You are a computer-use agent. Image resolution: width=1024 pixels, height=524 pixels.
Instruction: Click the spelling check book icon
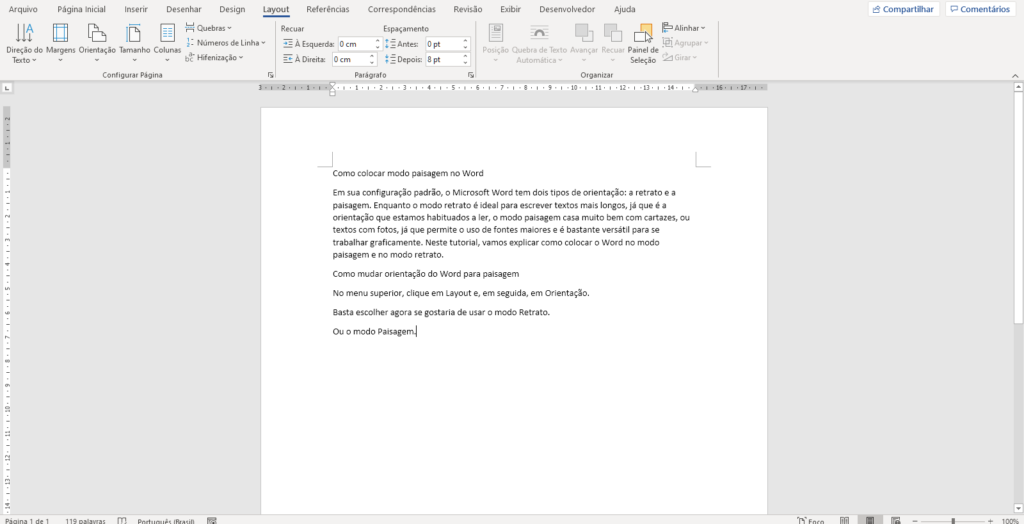coord(122,521)
